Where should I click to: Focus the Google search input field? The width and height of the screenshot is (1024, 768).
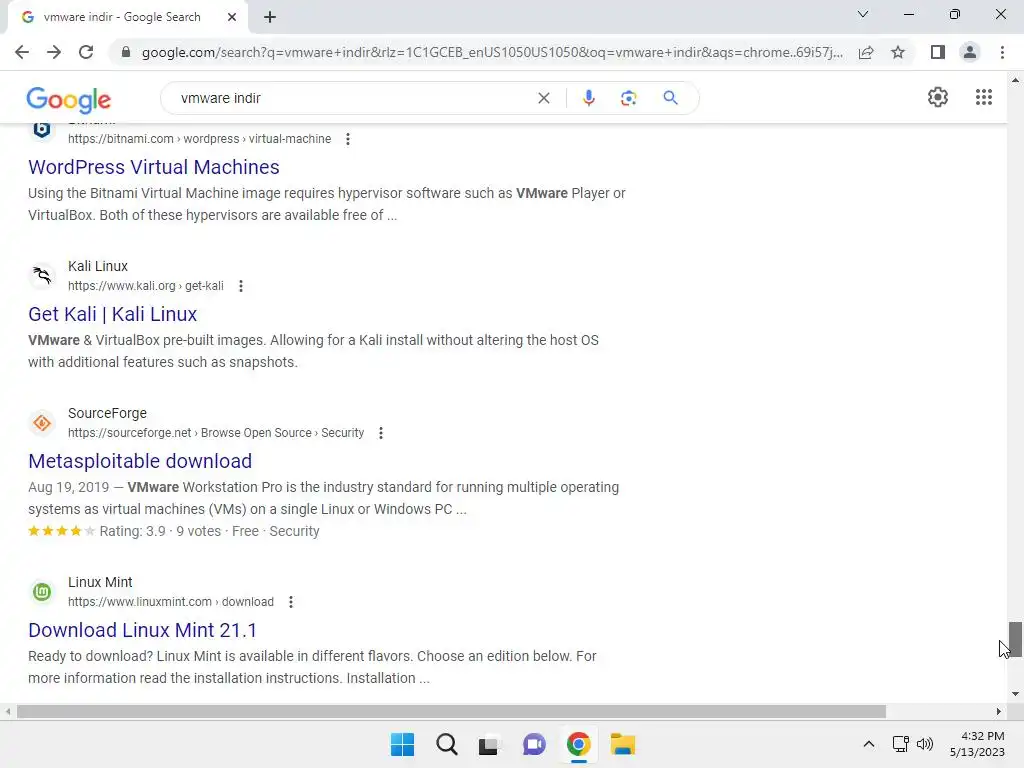[353, 98]
